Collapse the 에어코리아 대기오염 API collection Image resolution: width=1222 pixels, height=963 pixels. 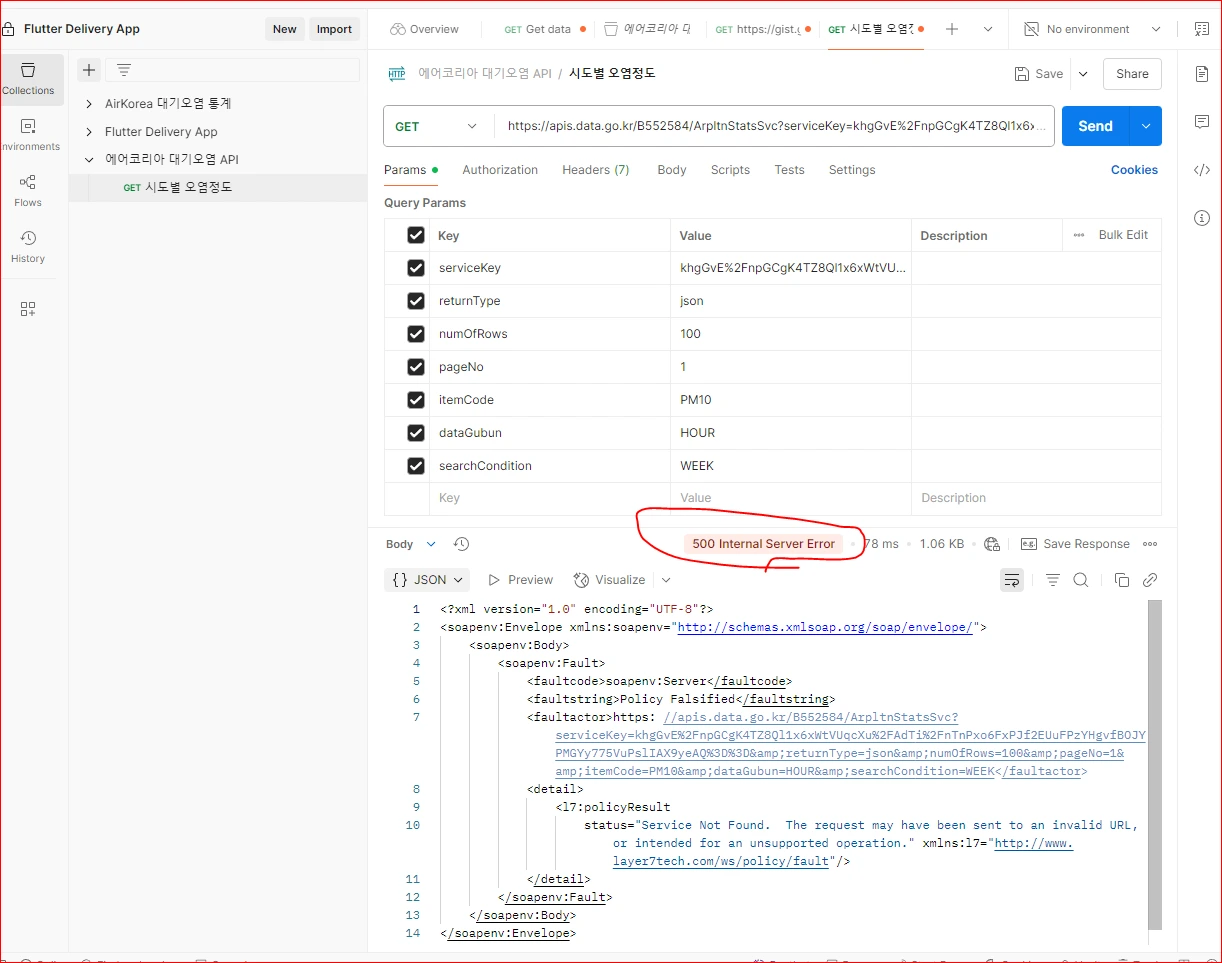point(89,160)
